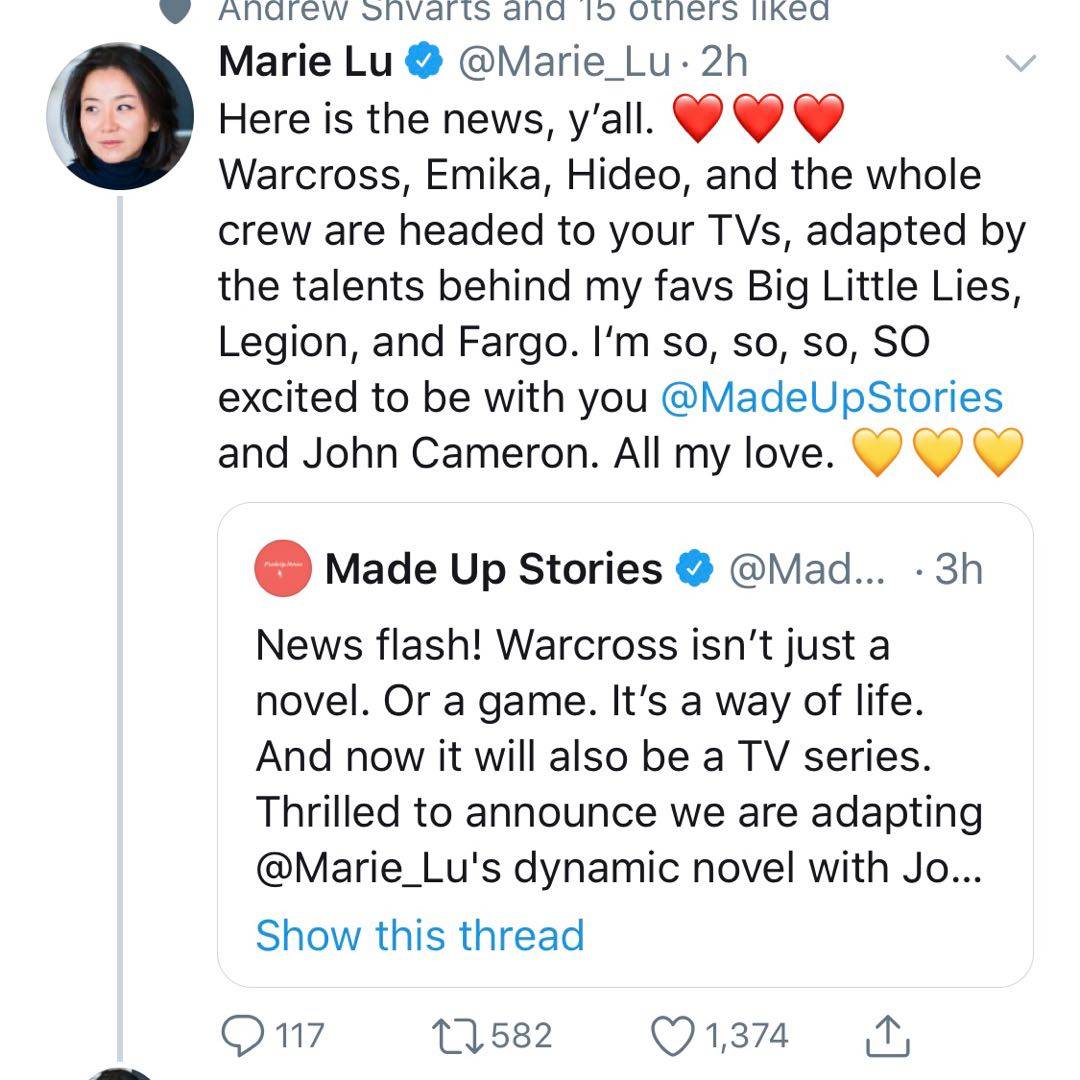This screenshot has width=1080, height=1080.
Task: View who liked via heart icon at top
Action: 176,10
